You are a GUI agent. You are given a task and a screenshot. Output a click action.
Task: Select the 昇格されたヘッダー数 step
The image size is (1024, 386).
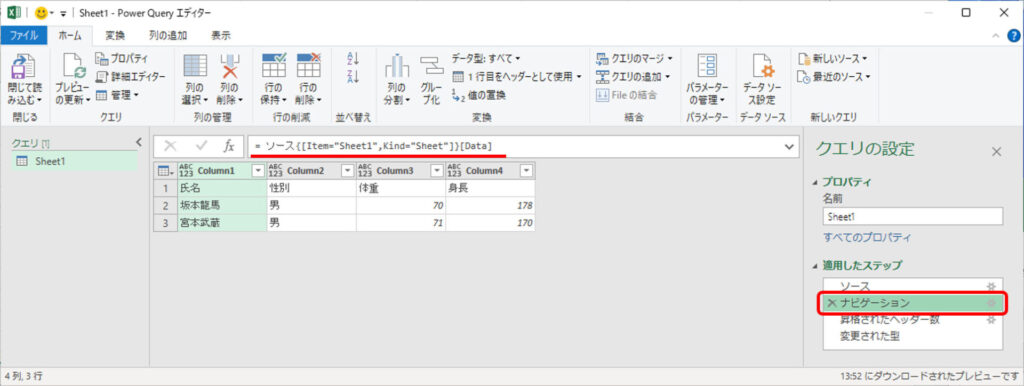pyautogui.click(x=912, y=320)
